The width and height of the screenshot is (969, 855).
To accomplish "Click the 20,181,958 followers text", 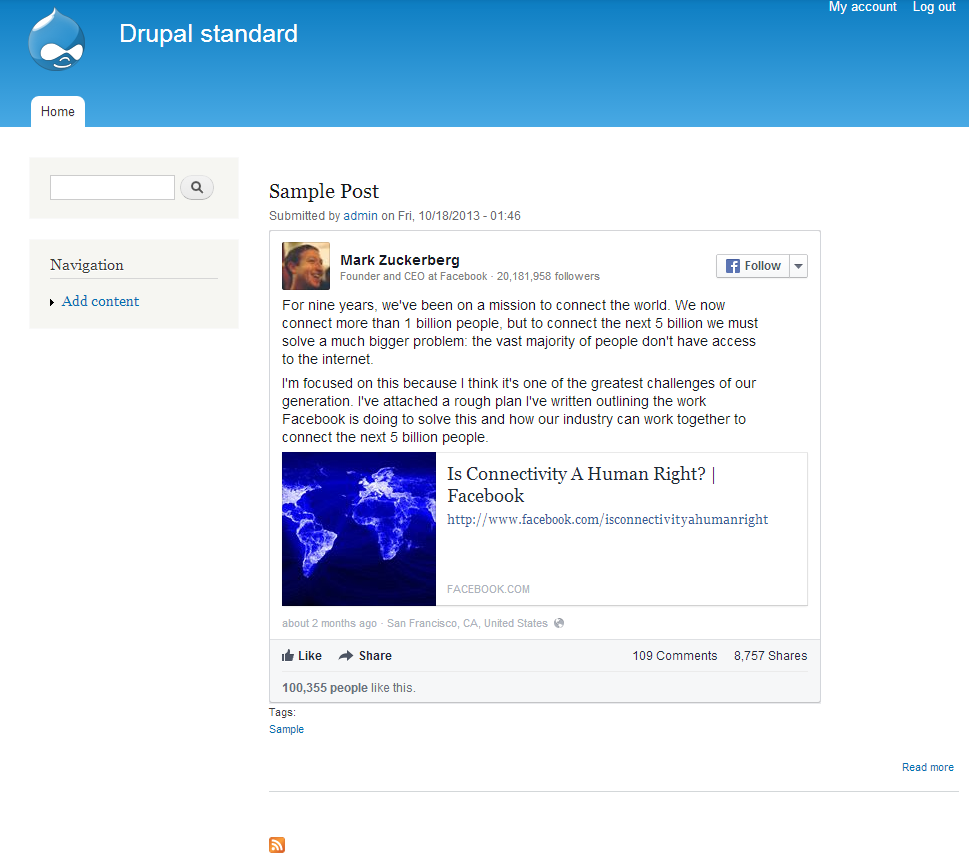I will coord(548,276).
